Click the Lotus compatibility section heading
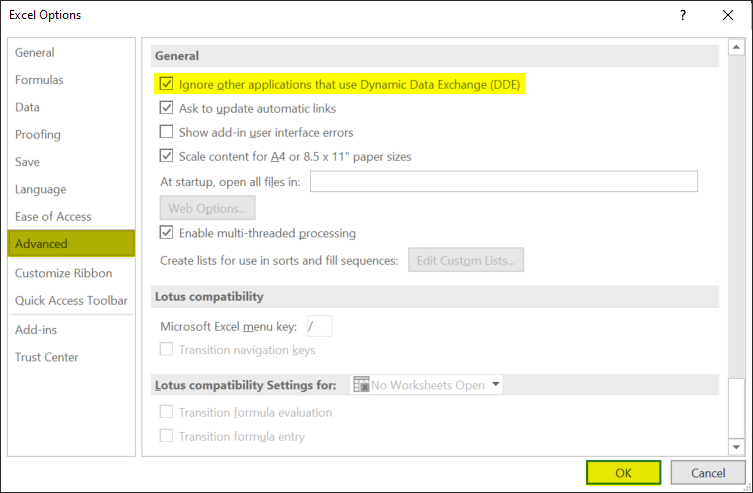This screenshot has height=493, width=753. 209,297
